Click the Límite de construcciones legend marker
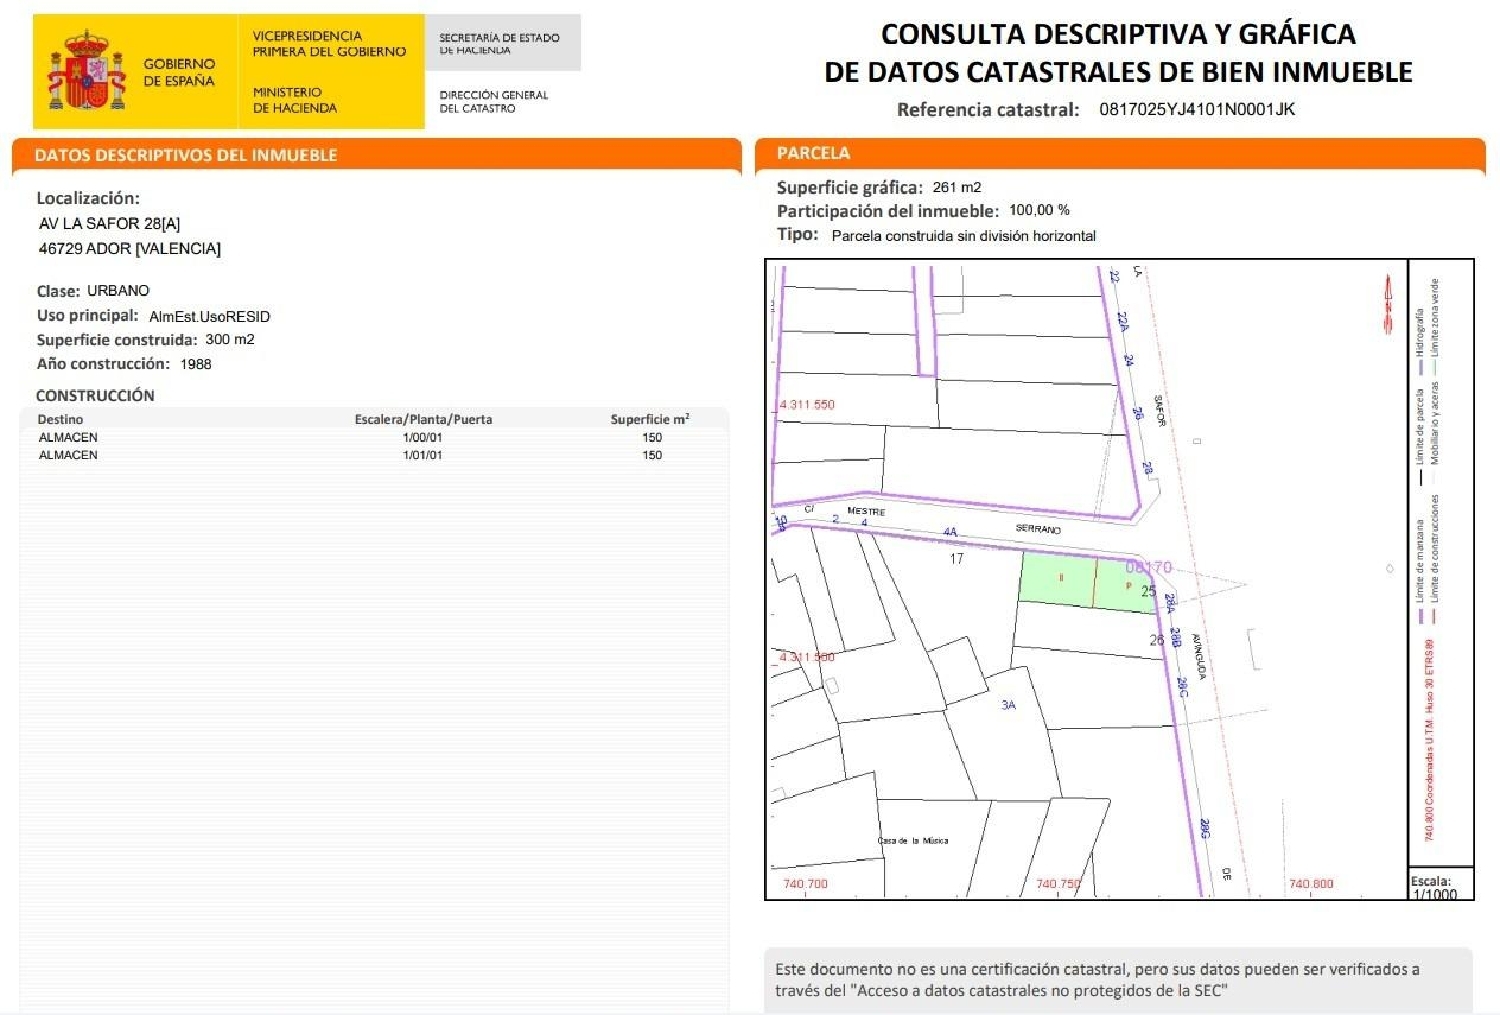1500x1015 pixels. [1433, 615]
